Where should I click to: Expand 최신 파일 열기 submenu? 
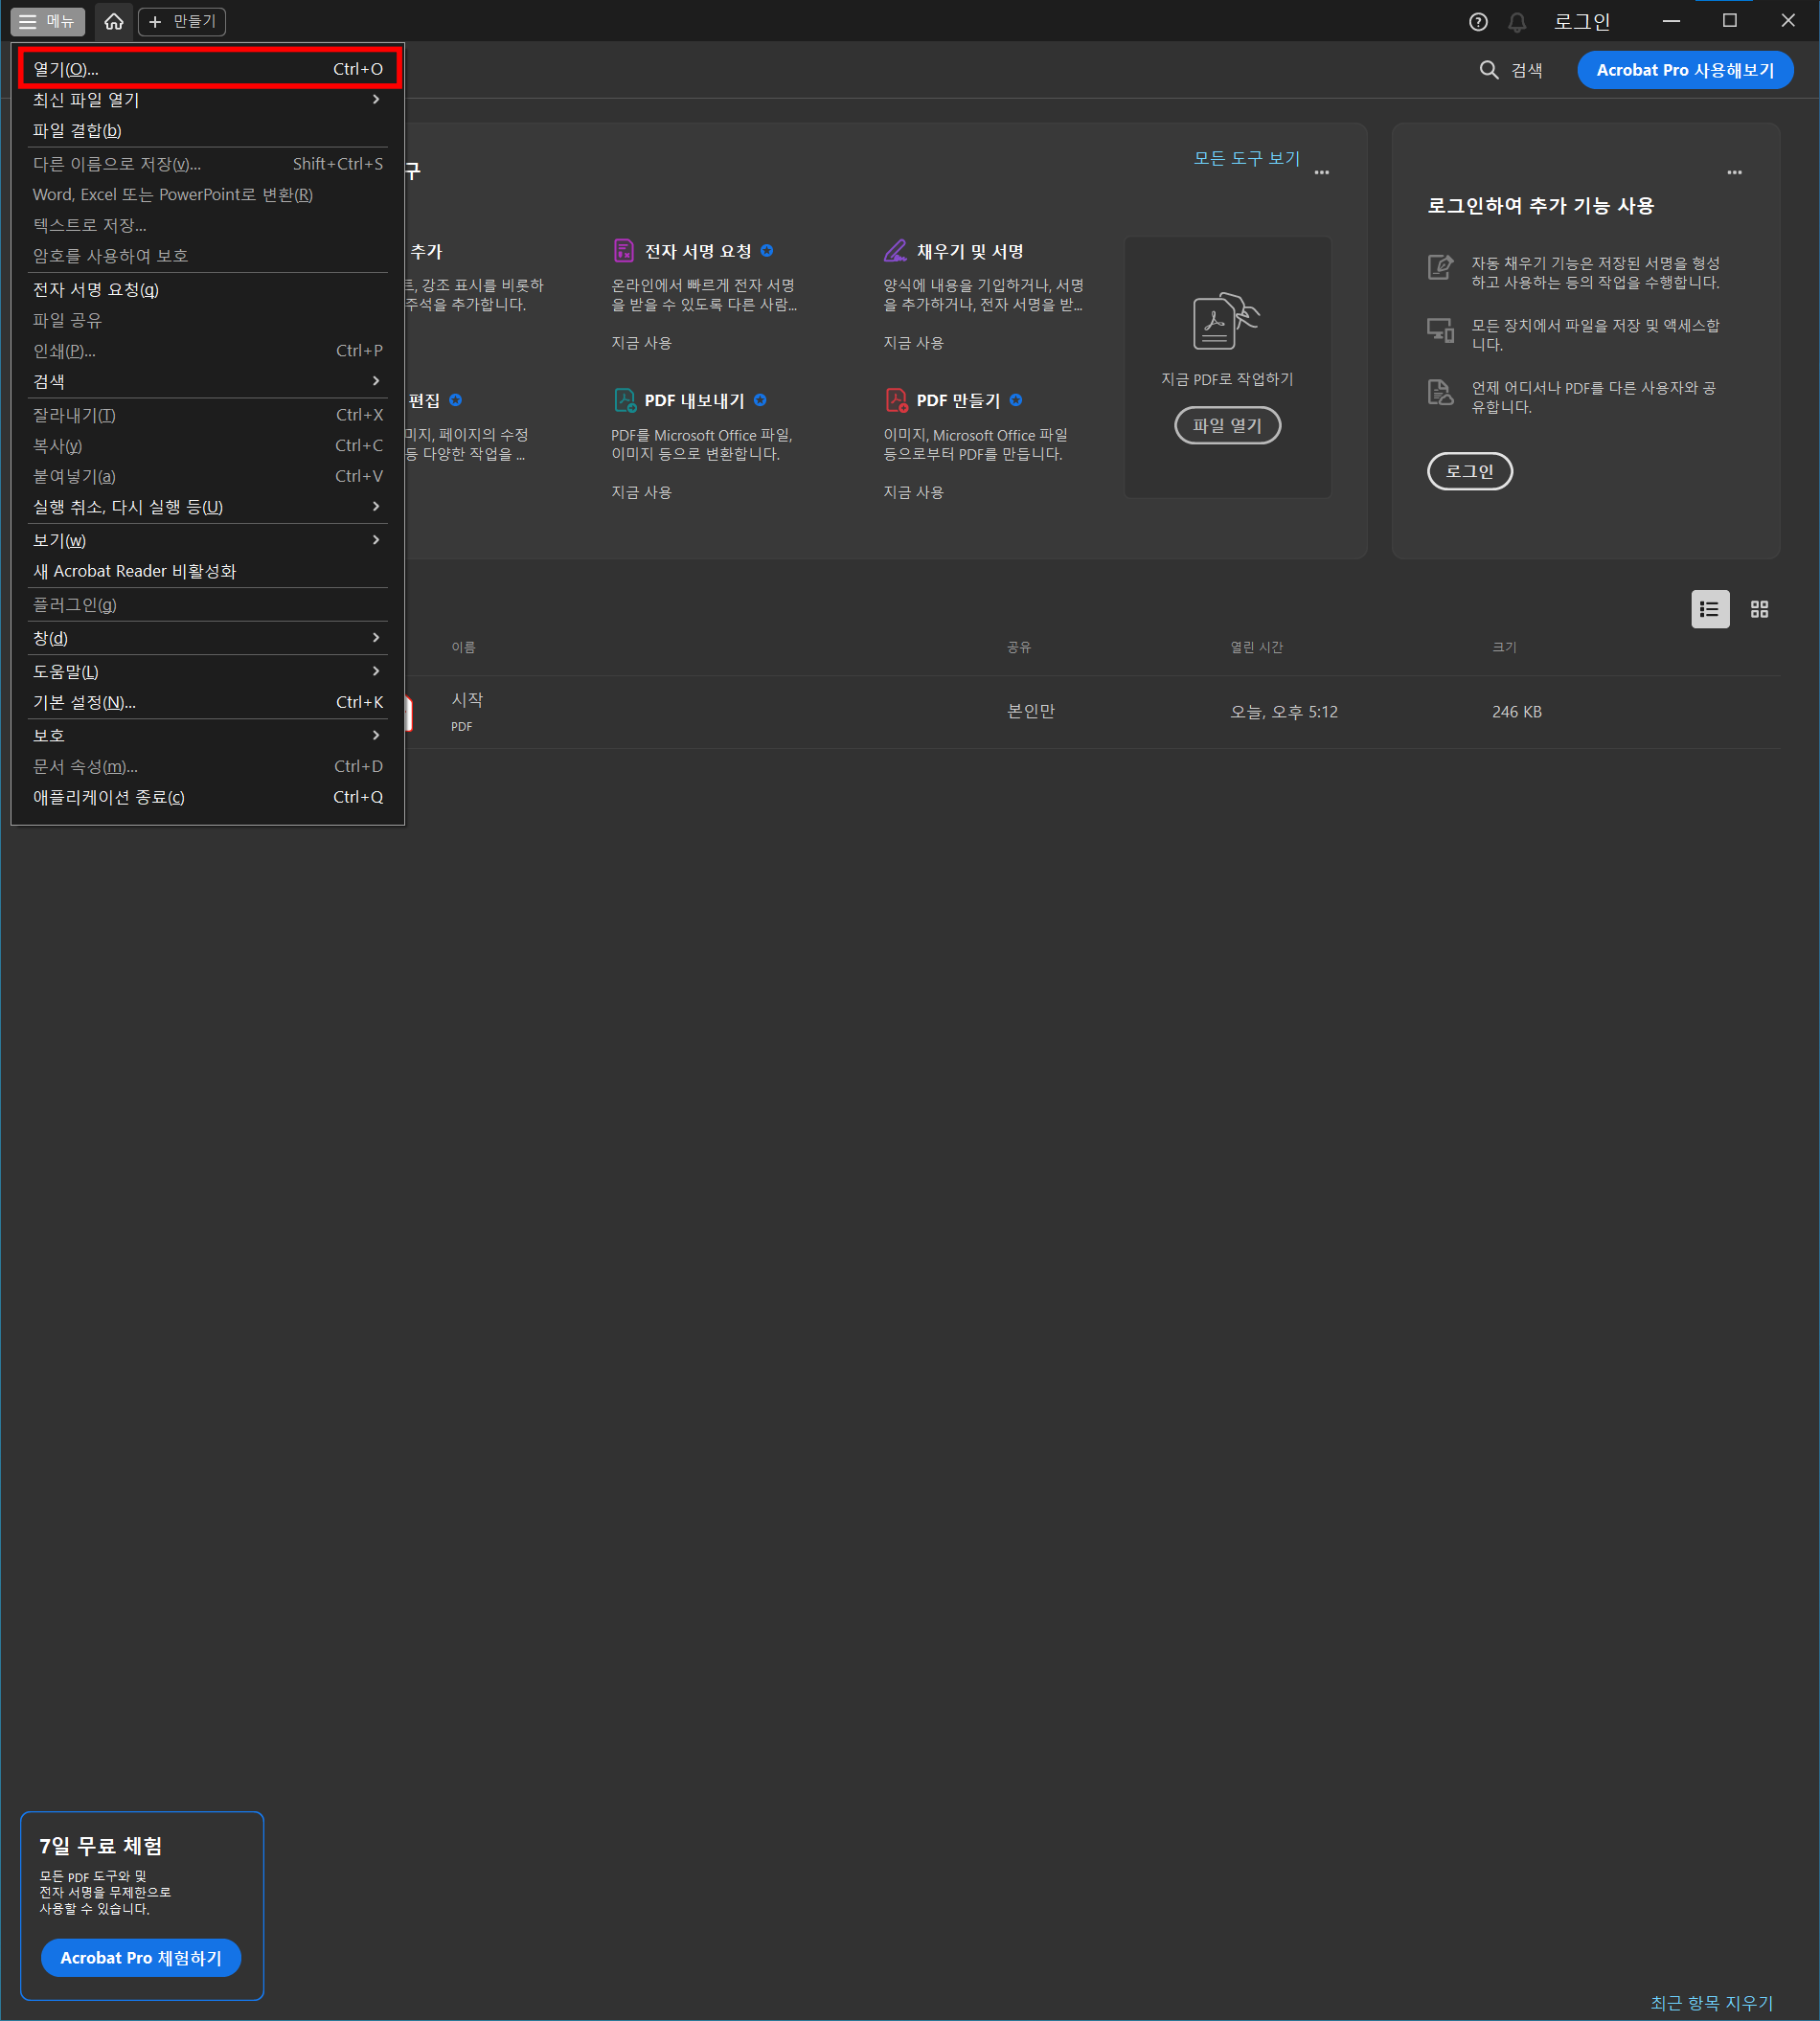[208, 100]
